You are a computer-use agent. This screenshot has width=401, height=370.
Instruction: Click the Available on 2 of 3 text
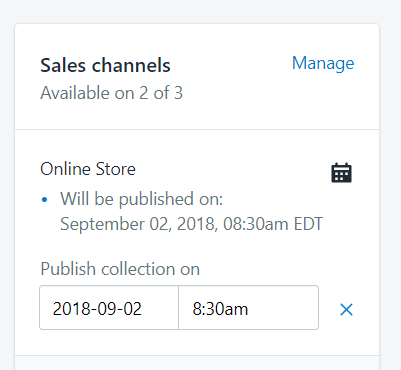pyautogui.click(x=112, y=93)
